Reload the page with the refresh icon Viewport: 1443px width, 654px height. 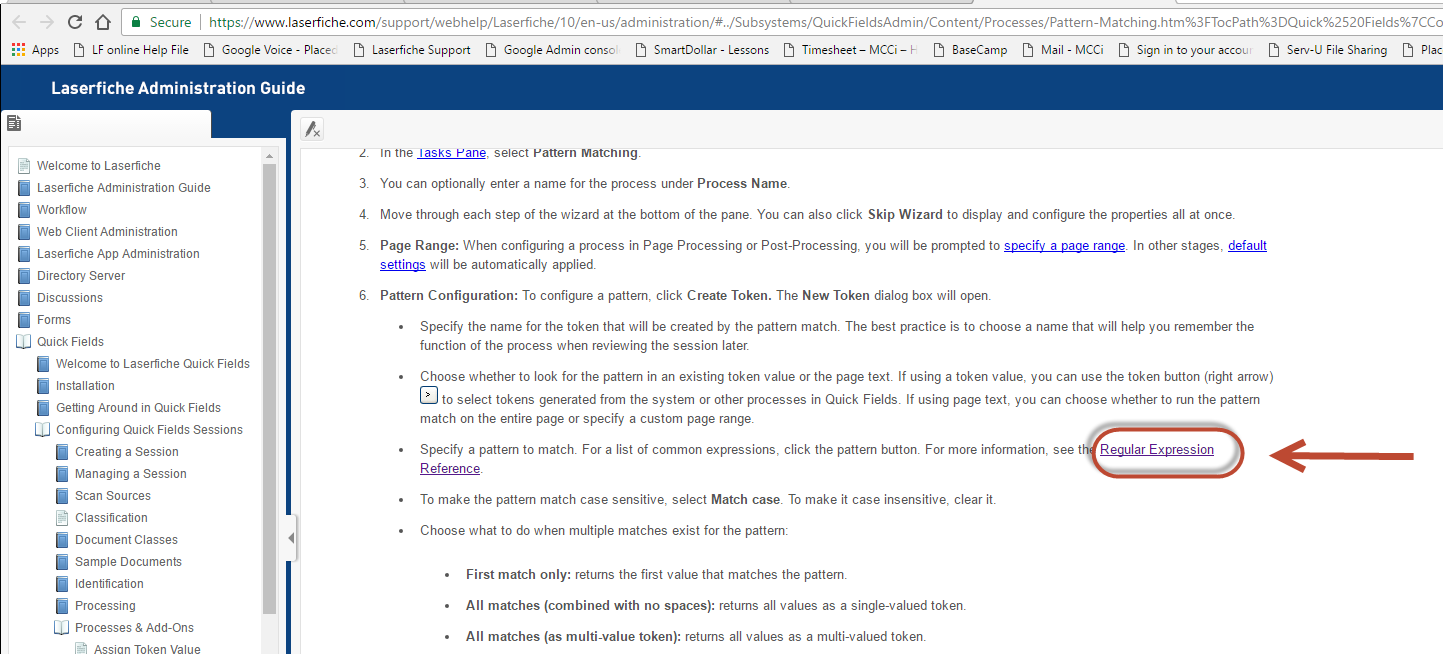pos(75,21)
